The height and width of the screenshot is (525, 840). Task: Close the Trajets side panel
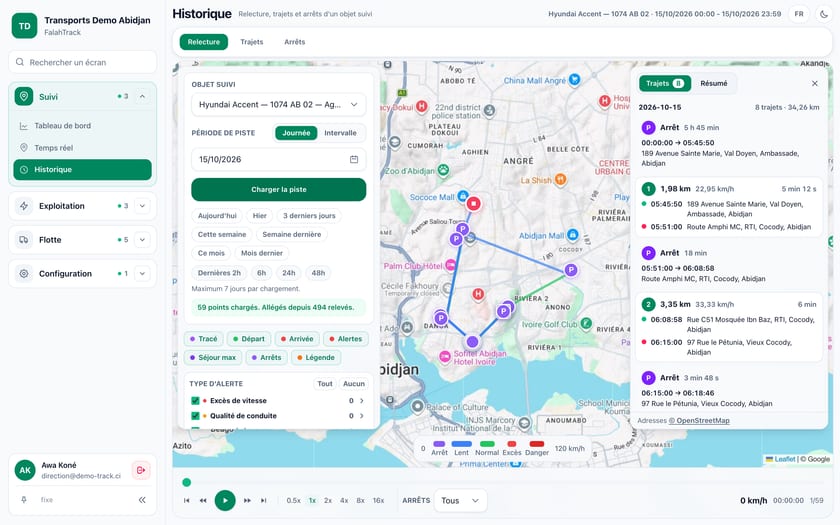coord(815,84)
